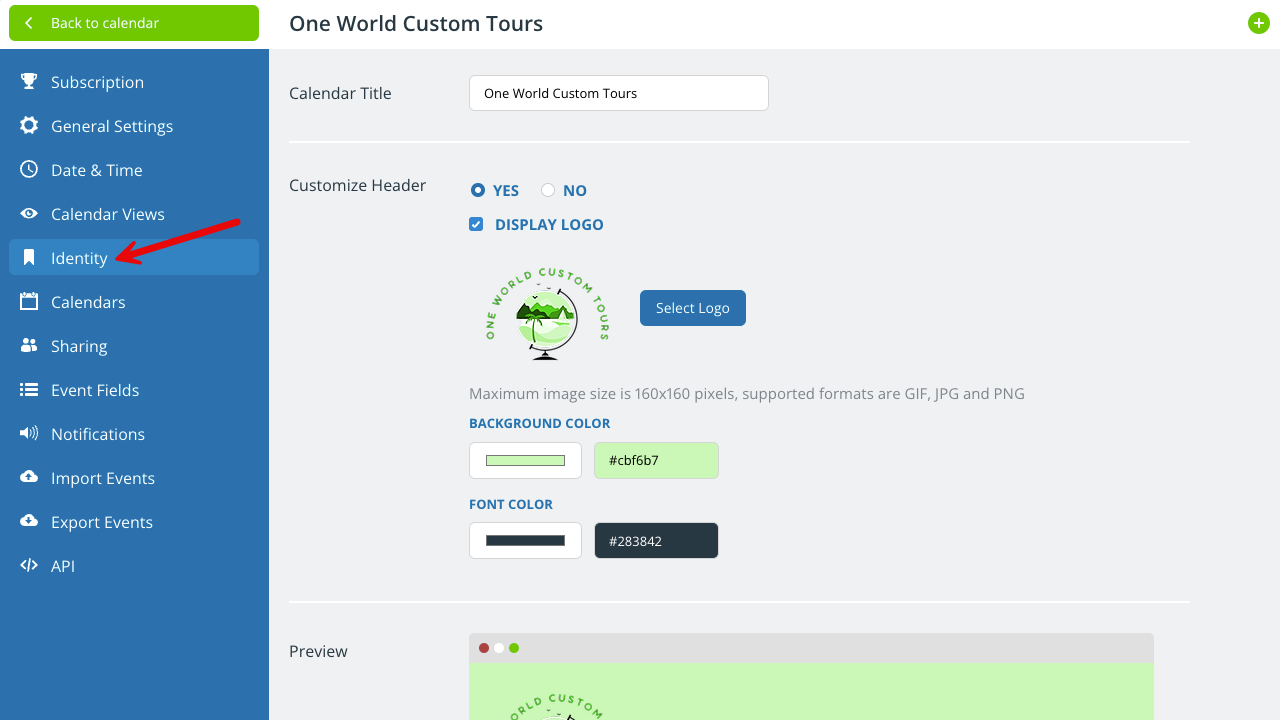The width and height of the screenshot is (1280, 720).
Task: Click the Date & Time clock icon
Action: [29, 169]
